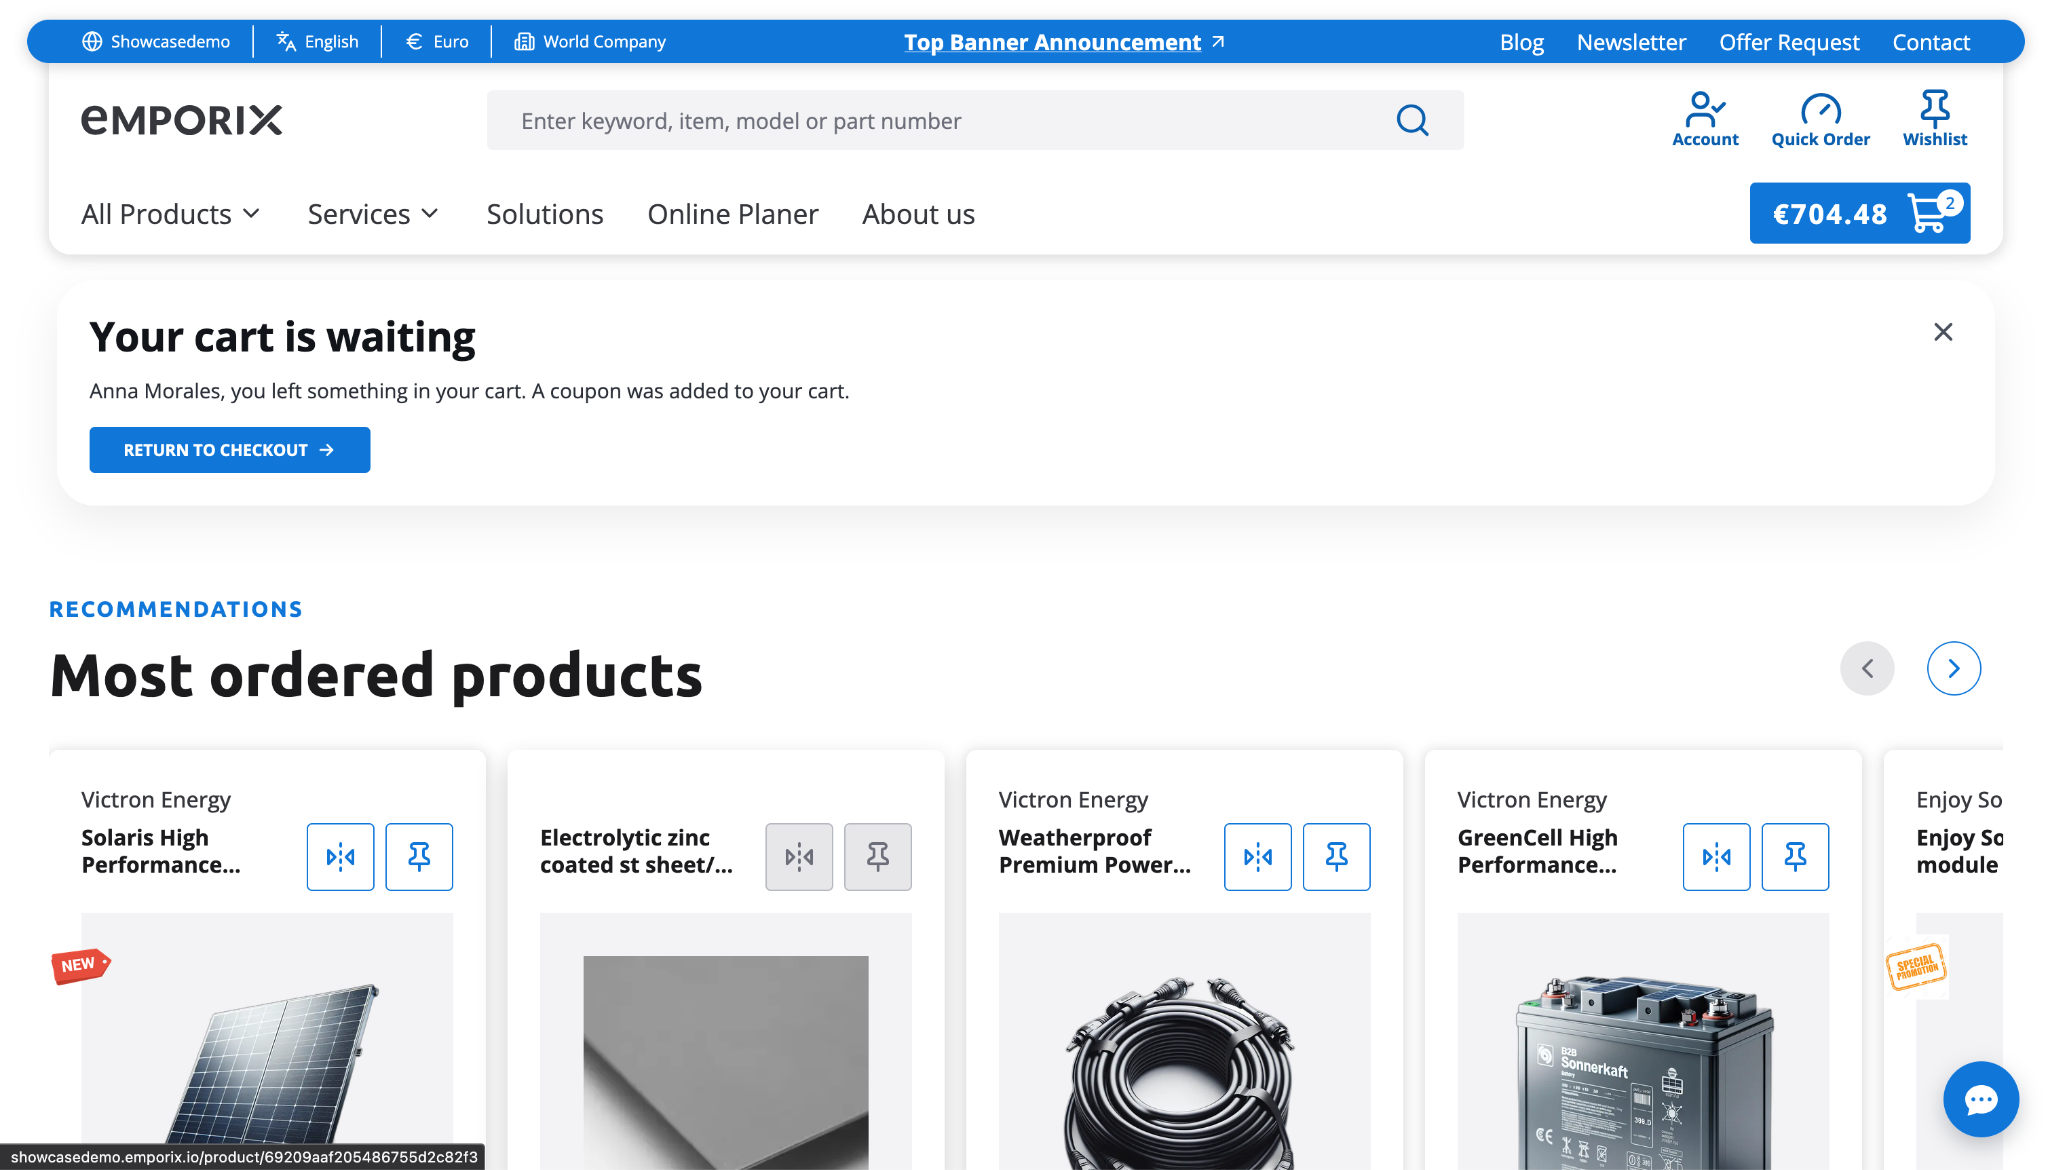This screenshot has height=1170, width=2048.
Task: Go to About us
Action: [918, 214]
